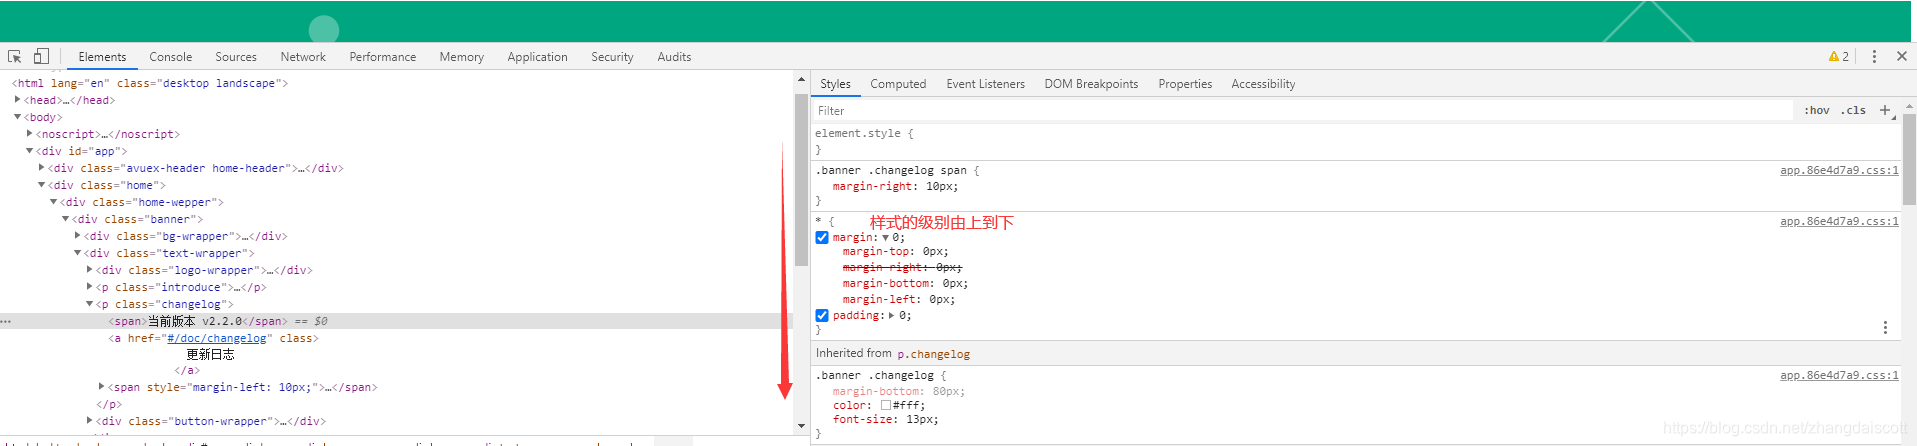
Task: Toggle :hov element state panel
Action: pyautogui.click(x=1817, y=110)
